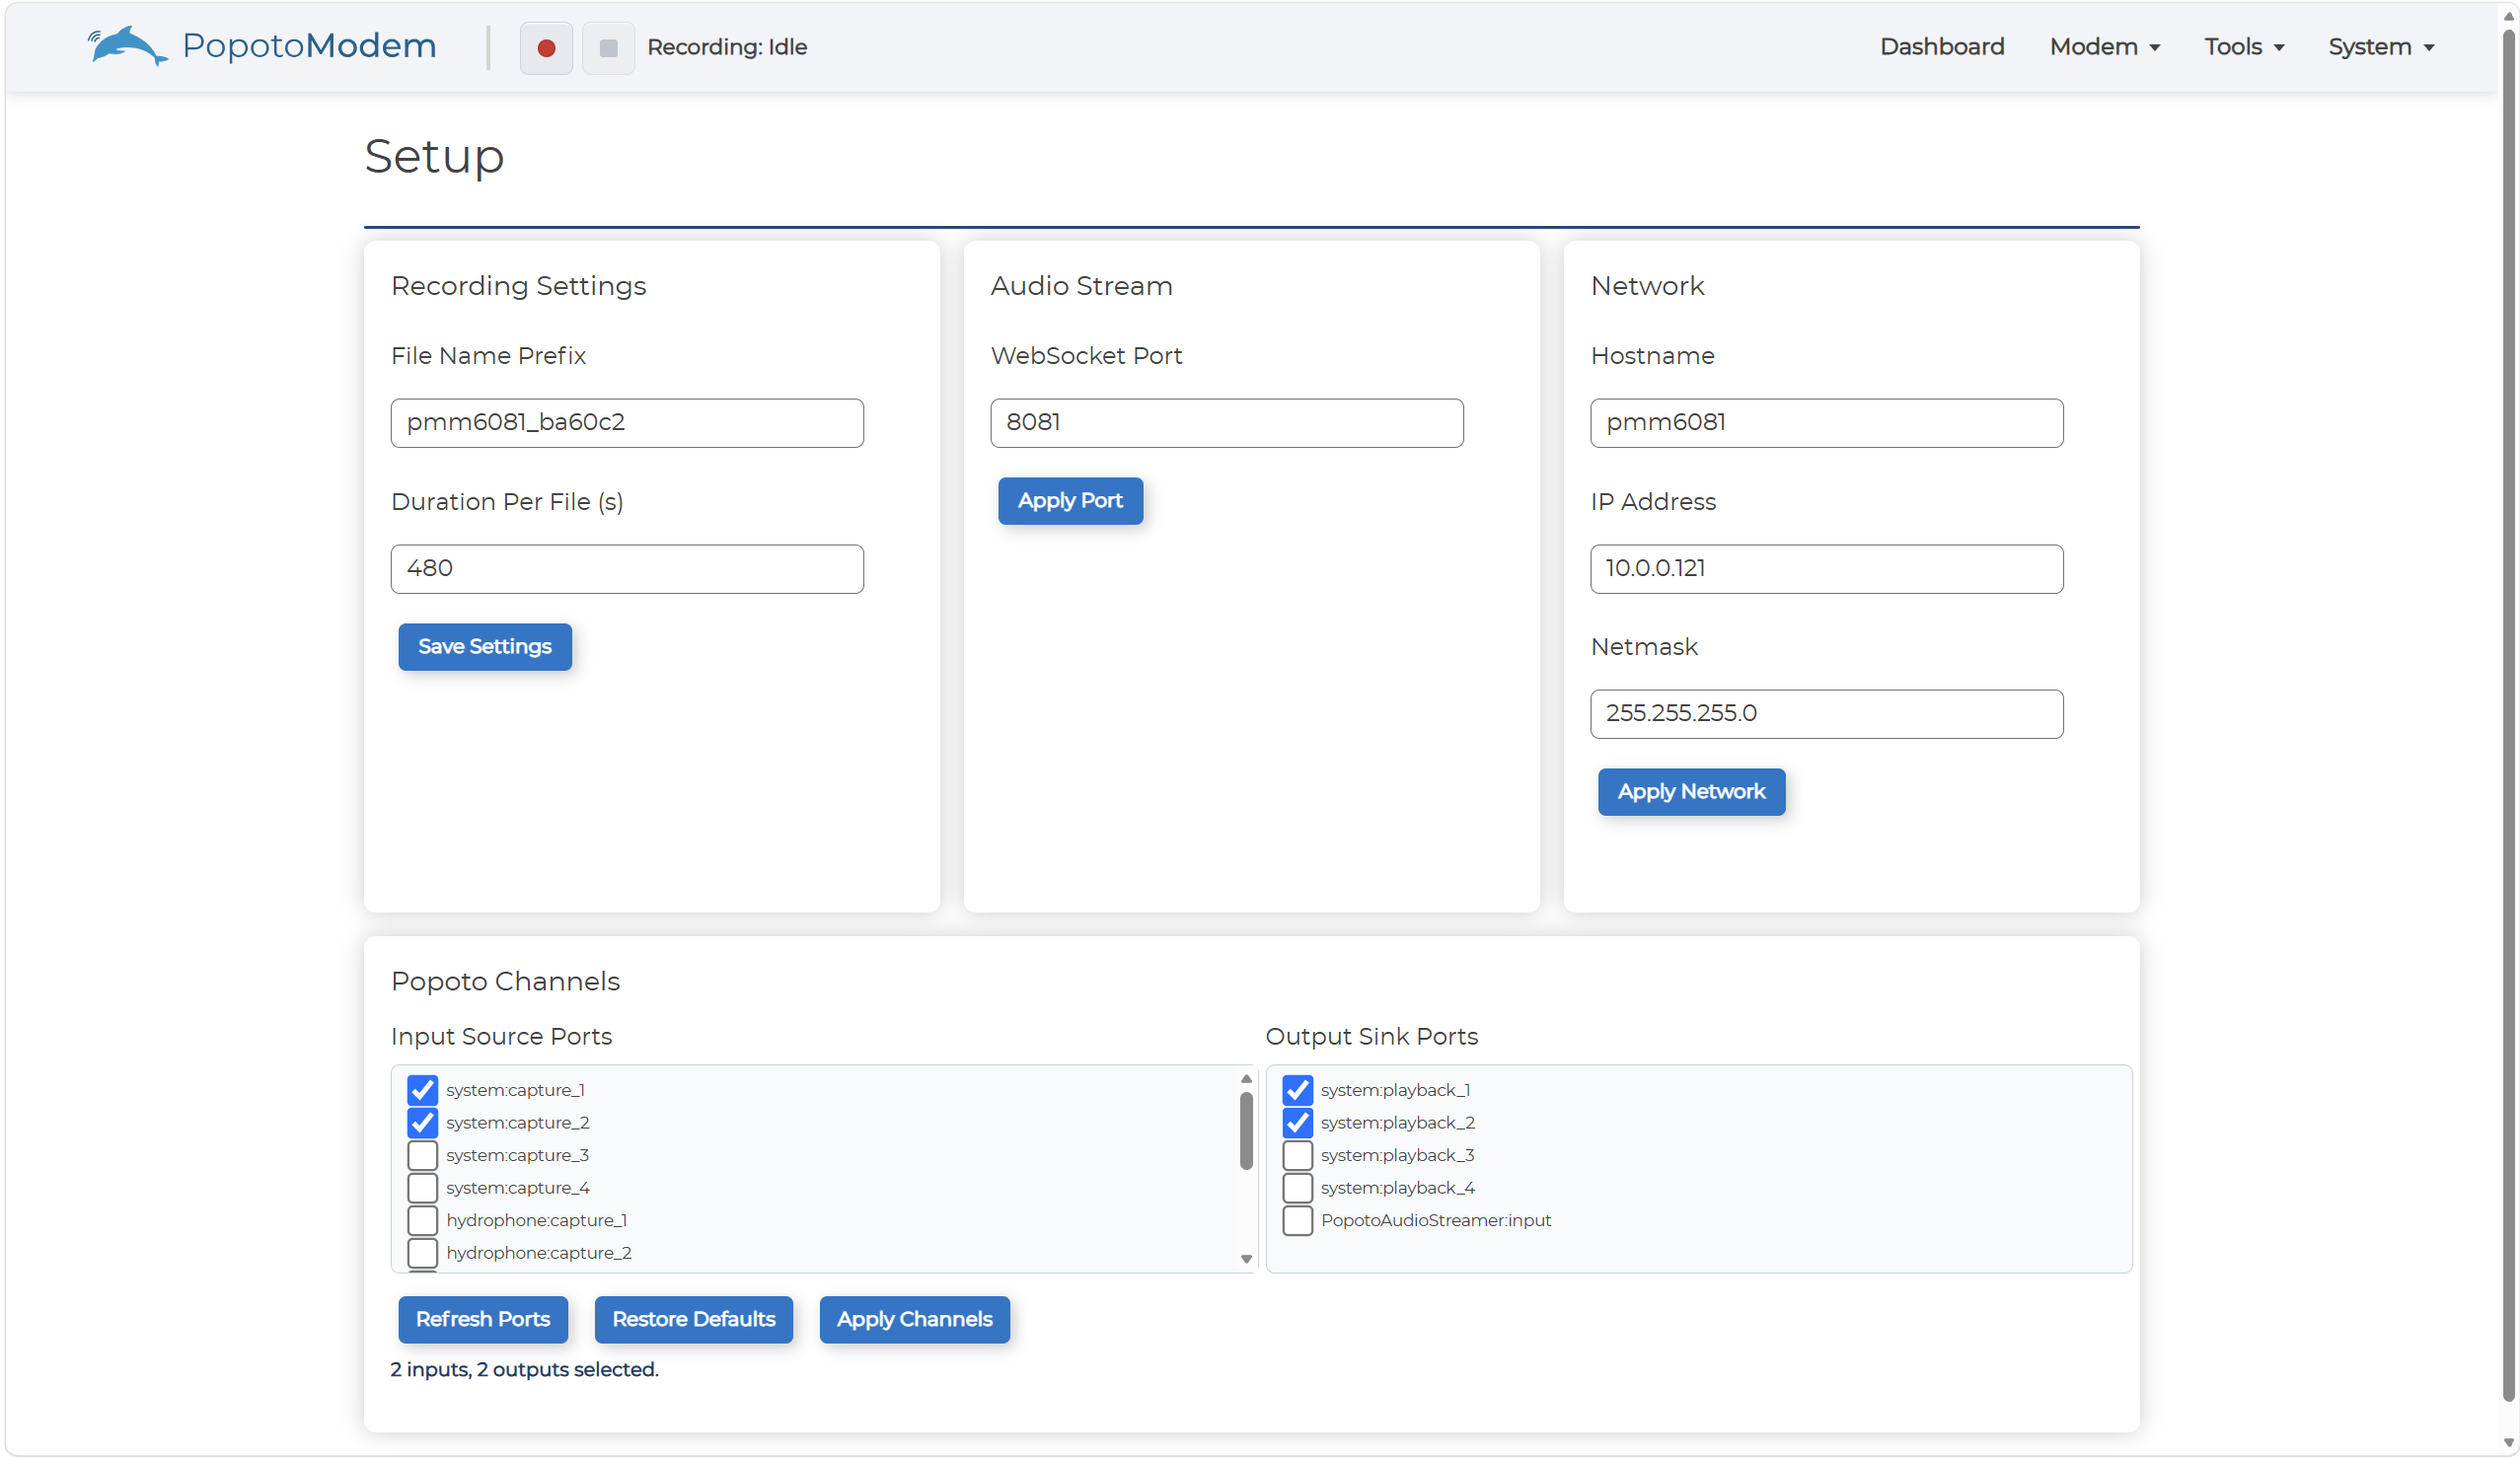
Task: Click the input ports list scroll-down arrow
Action: point(1246,1259)
